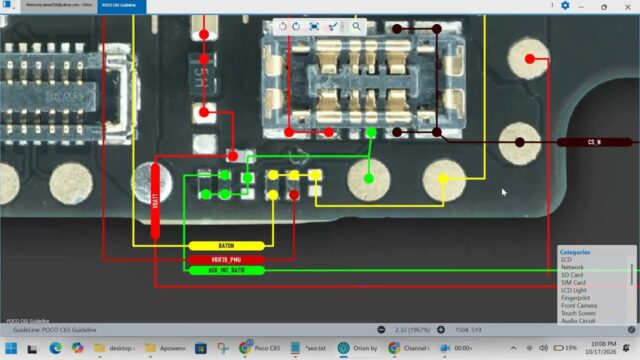
Task: Click the rotate counterclockwise icon
Action: [282, 27]
